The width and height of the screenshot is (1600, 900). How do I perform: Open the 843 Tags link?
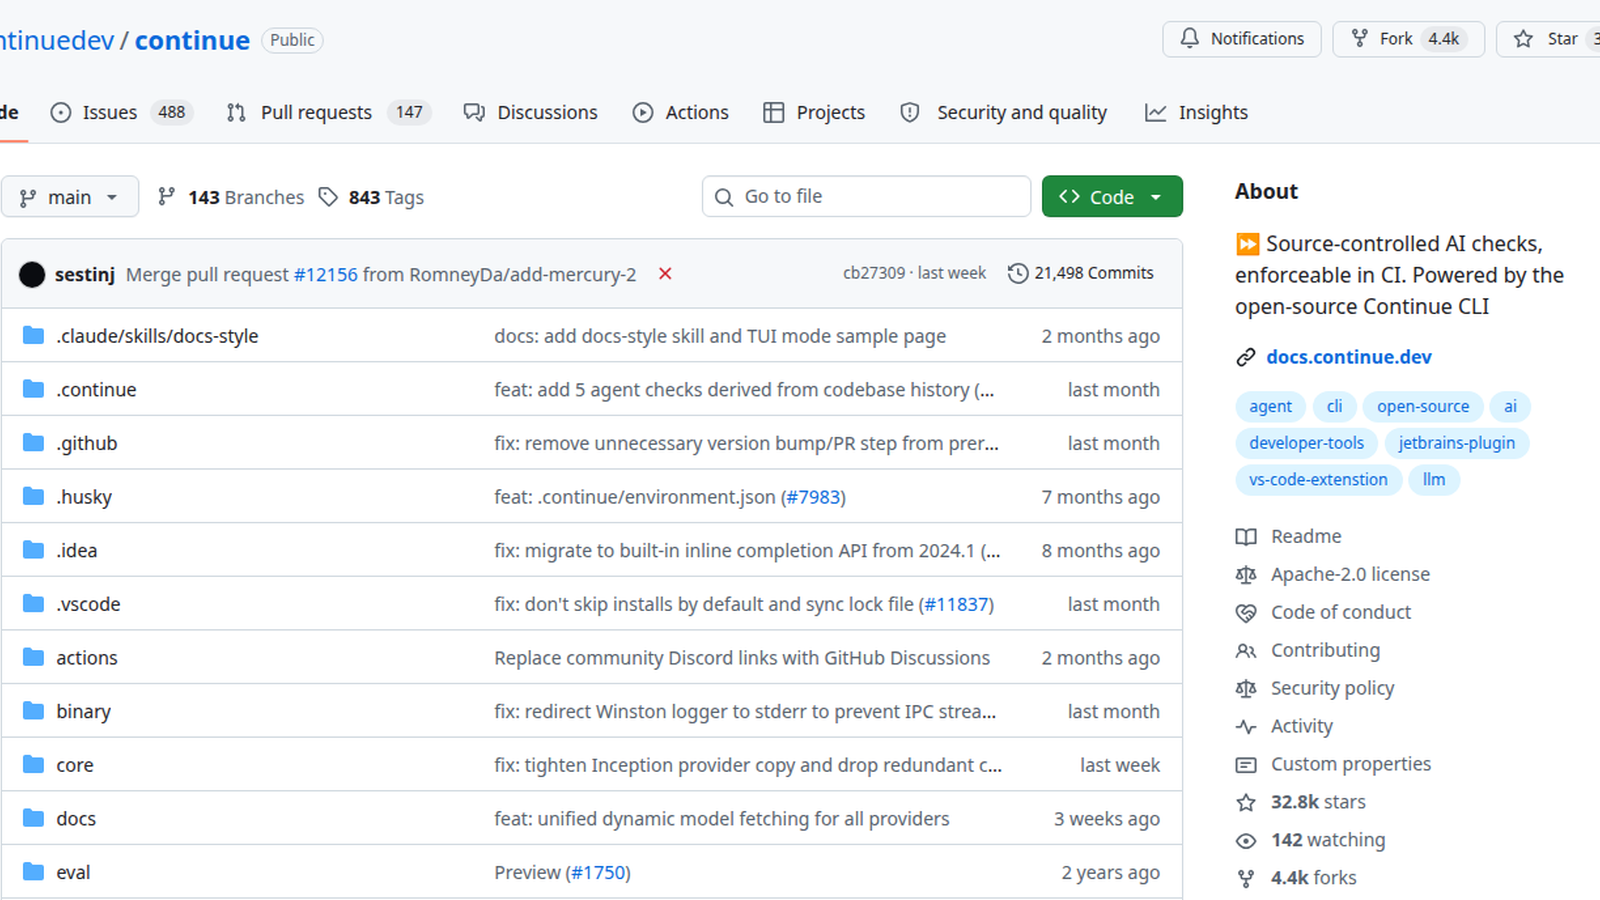(x=371, y=197)
